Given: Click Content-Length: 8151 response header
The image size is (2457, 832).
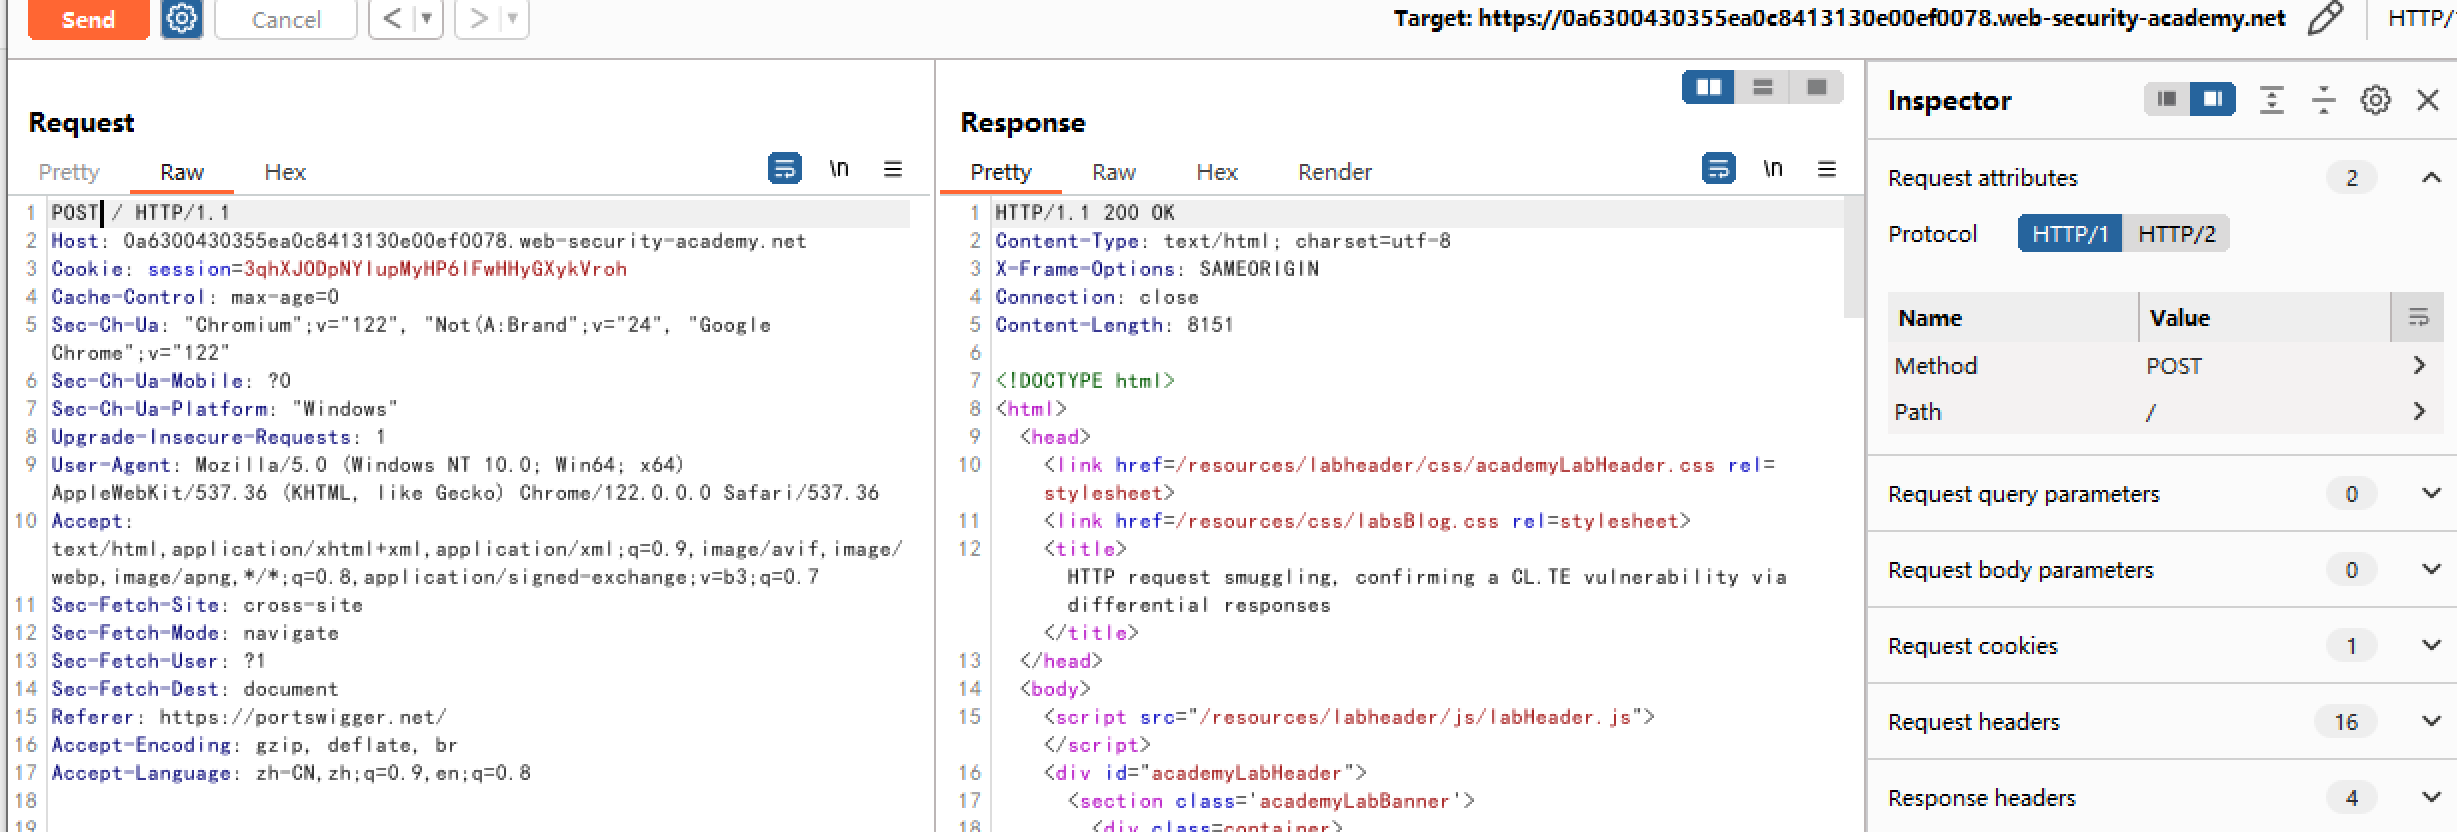Looking at the screenshot, I should pos(1114,324).
